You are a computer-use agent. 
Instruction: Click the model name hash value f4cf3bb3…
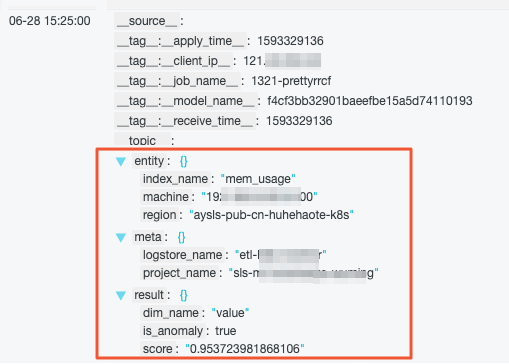click(x=370, y=101)
